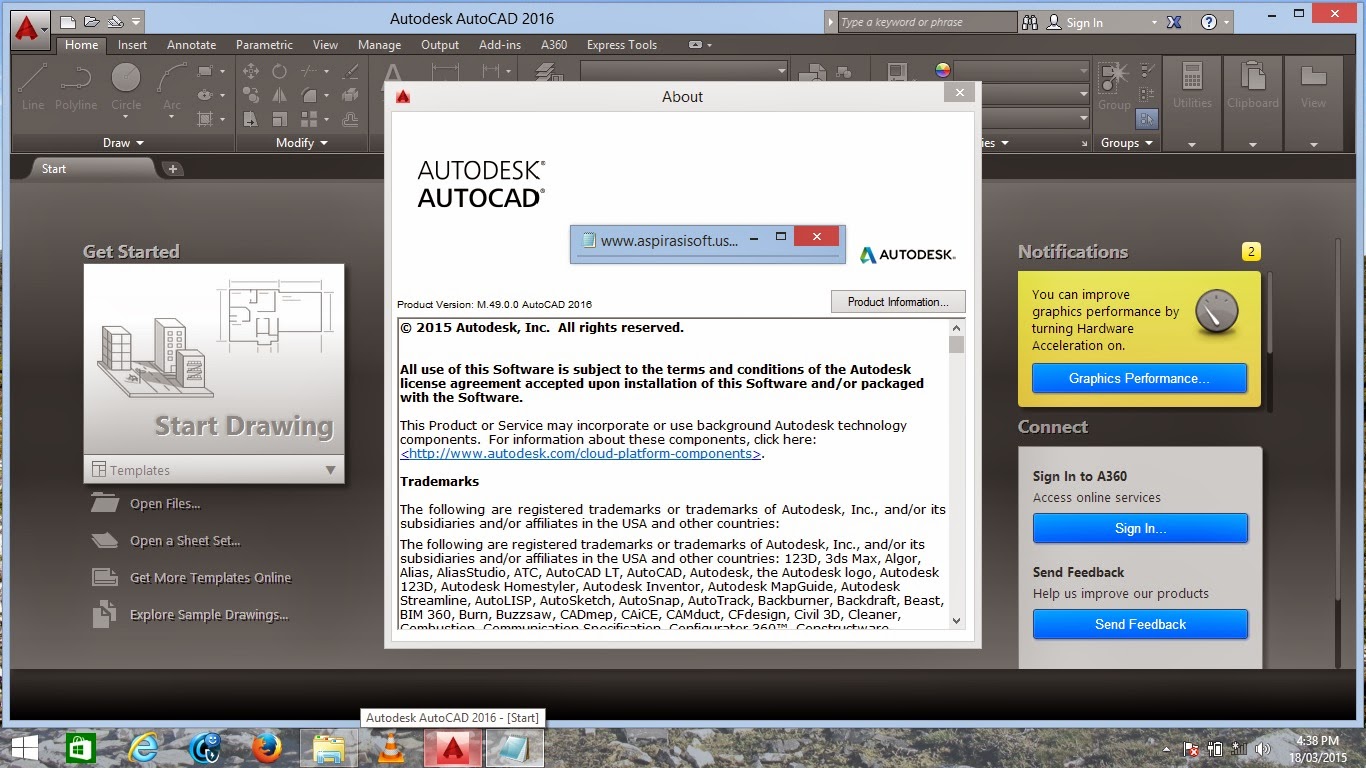
Task: Click the keyword search input field
Action: pos(928,22)
